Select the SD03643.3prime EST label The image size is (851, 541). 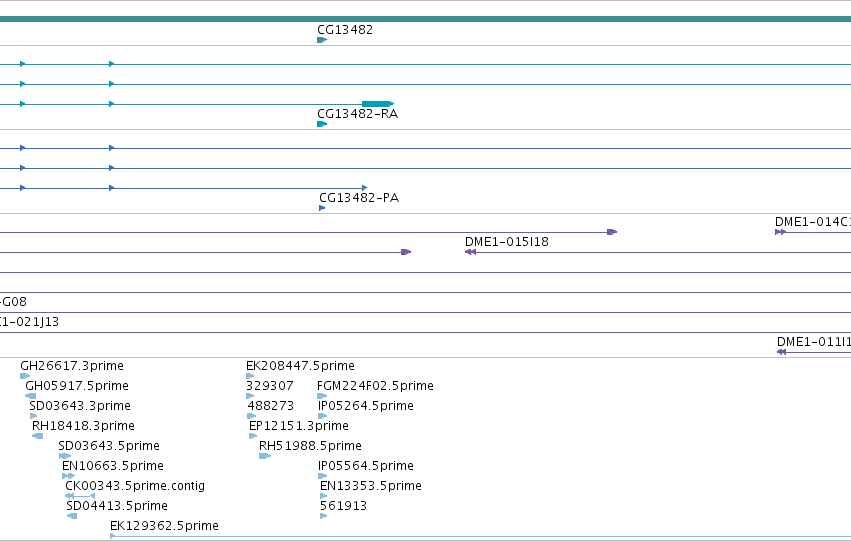click(80, 406)
